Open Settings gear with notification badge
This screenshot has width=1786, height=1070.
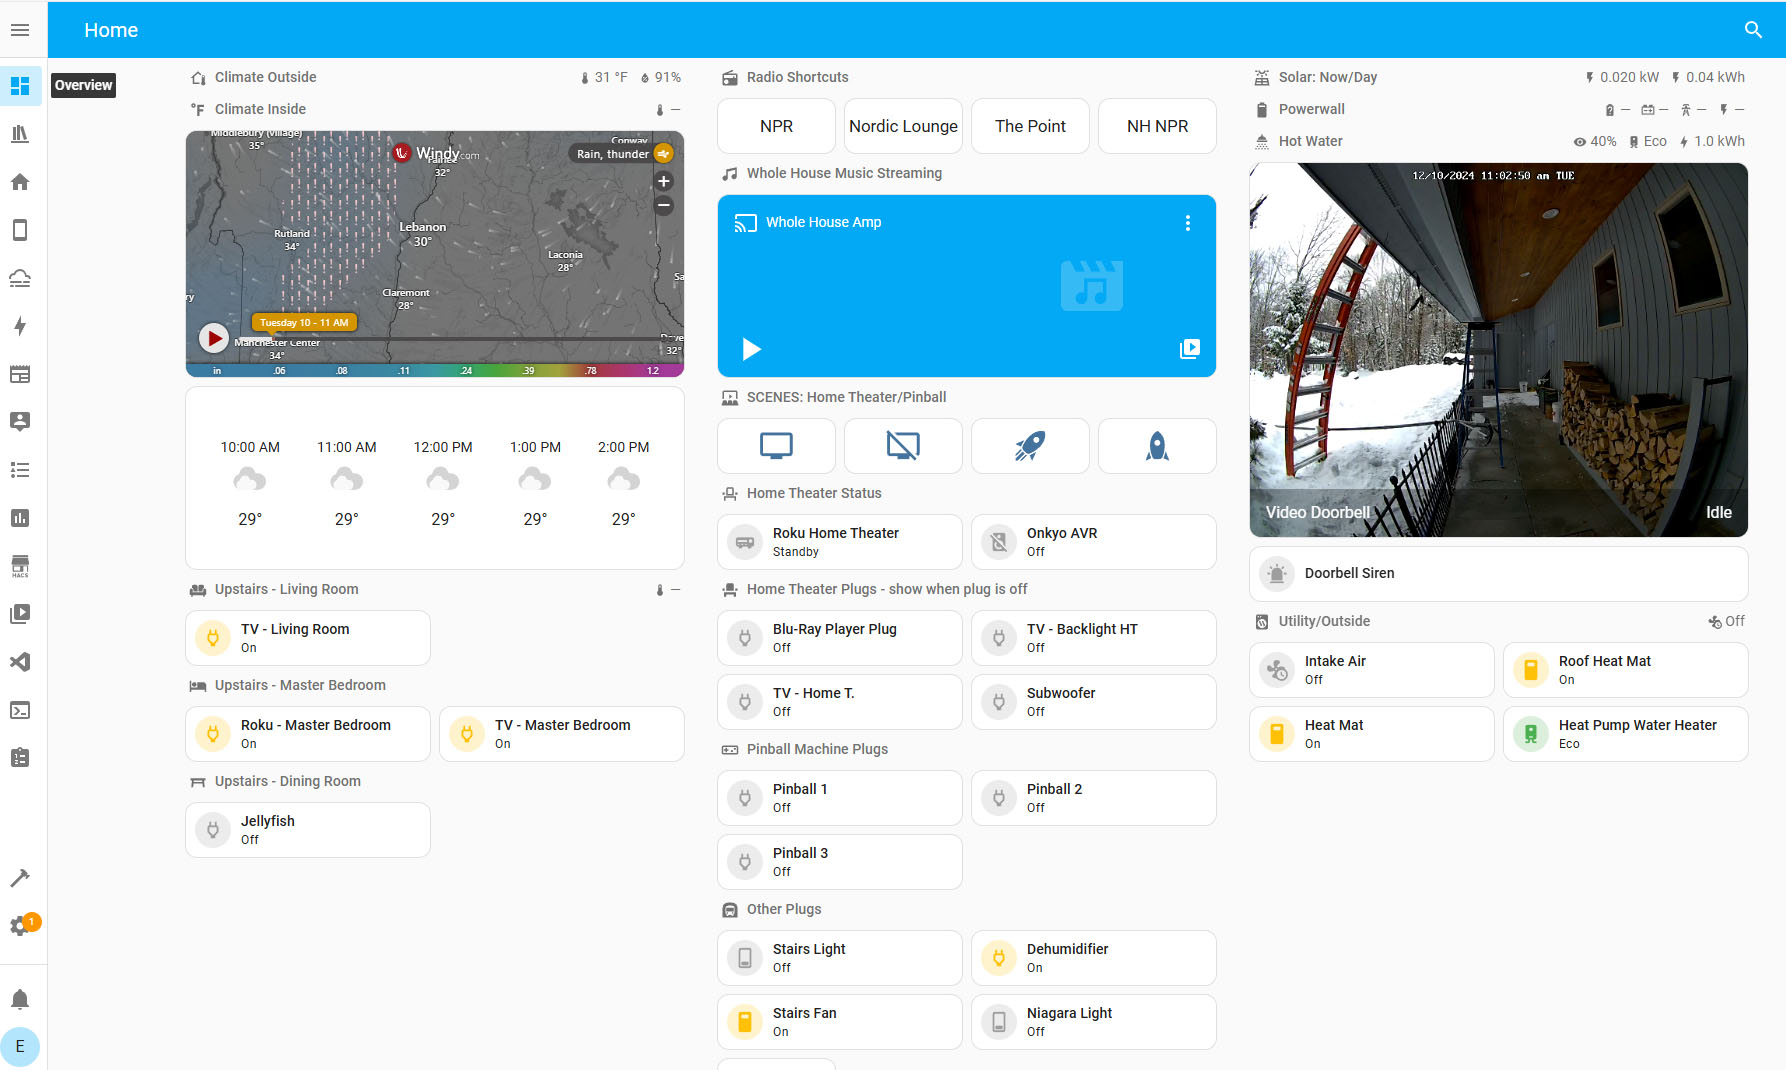tap(20, 926)
